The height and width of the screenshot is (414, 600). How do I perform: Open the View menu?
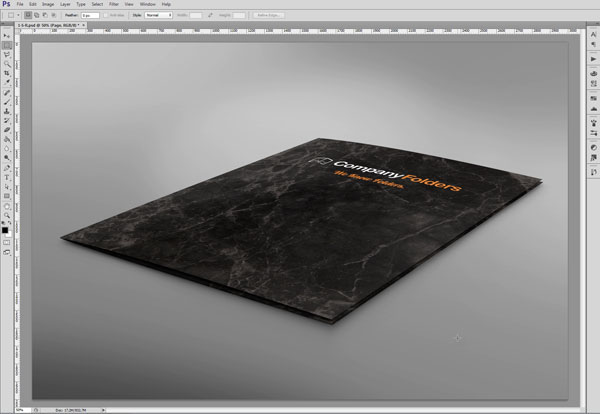coord(129,4)
